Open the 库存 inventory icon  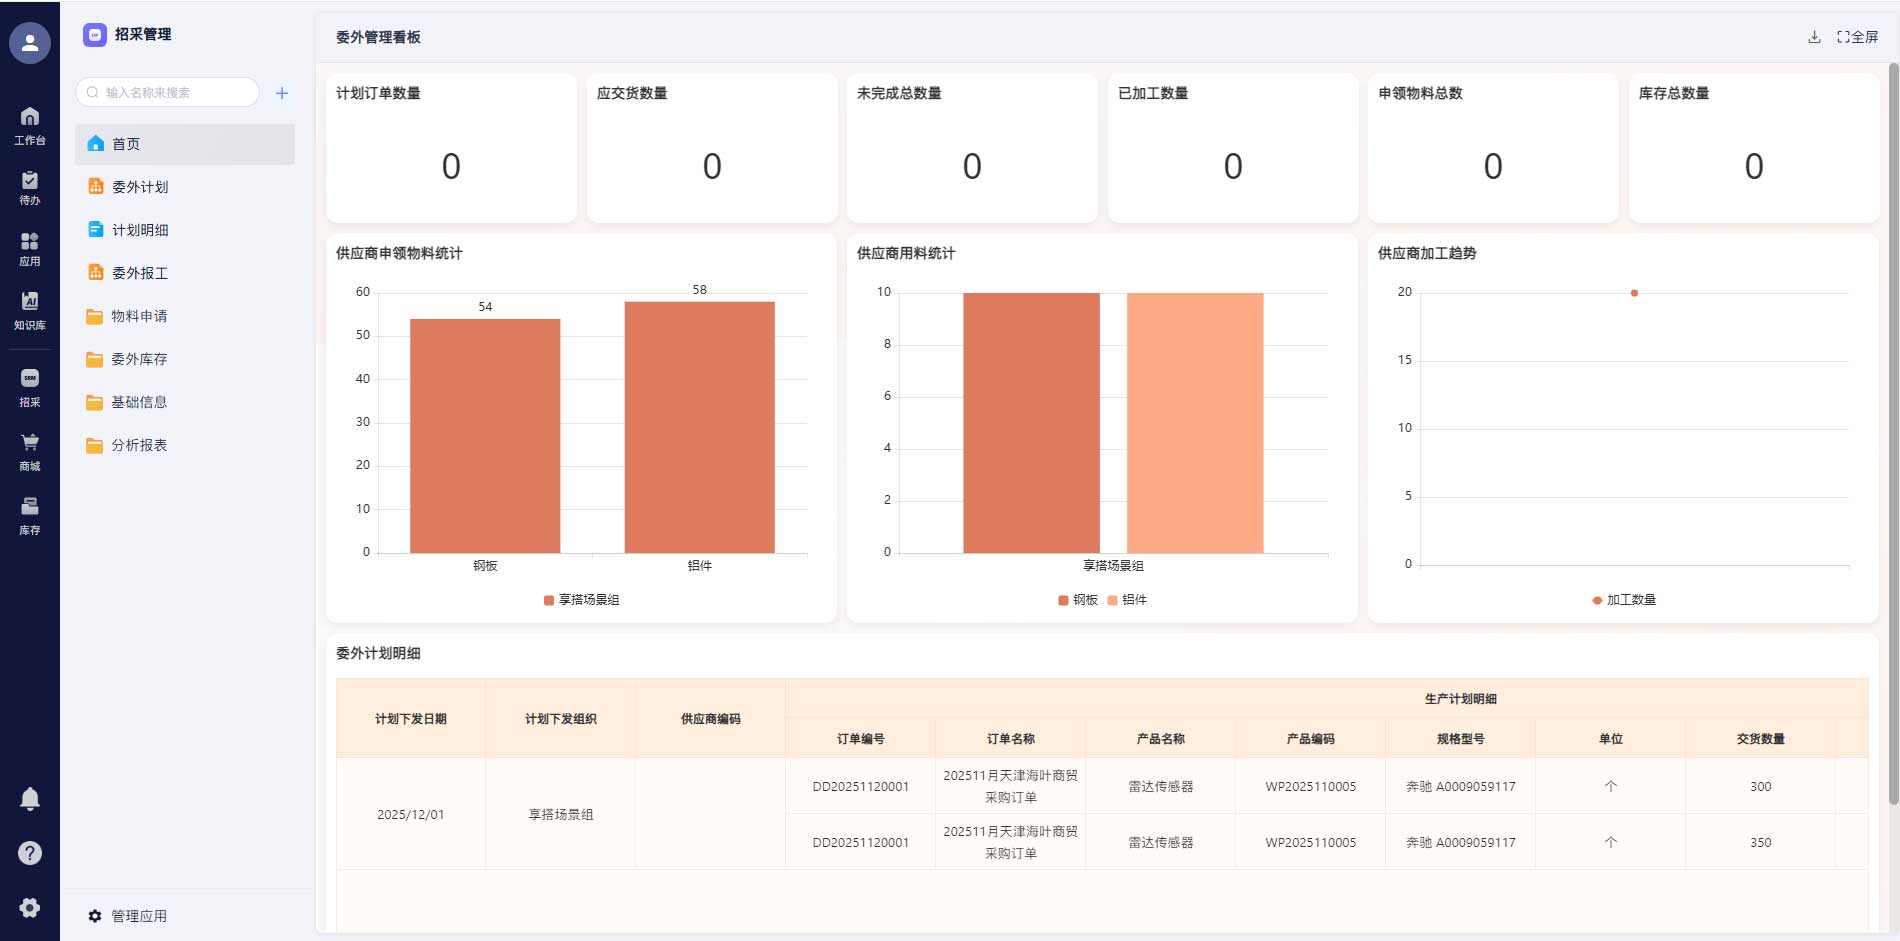click(x=30, y=515)
